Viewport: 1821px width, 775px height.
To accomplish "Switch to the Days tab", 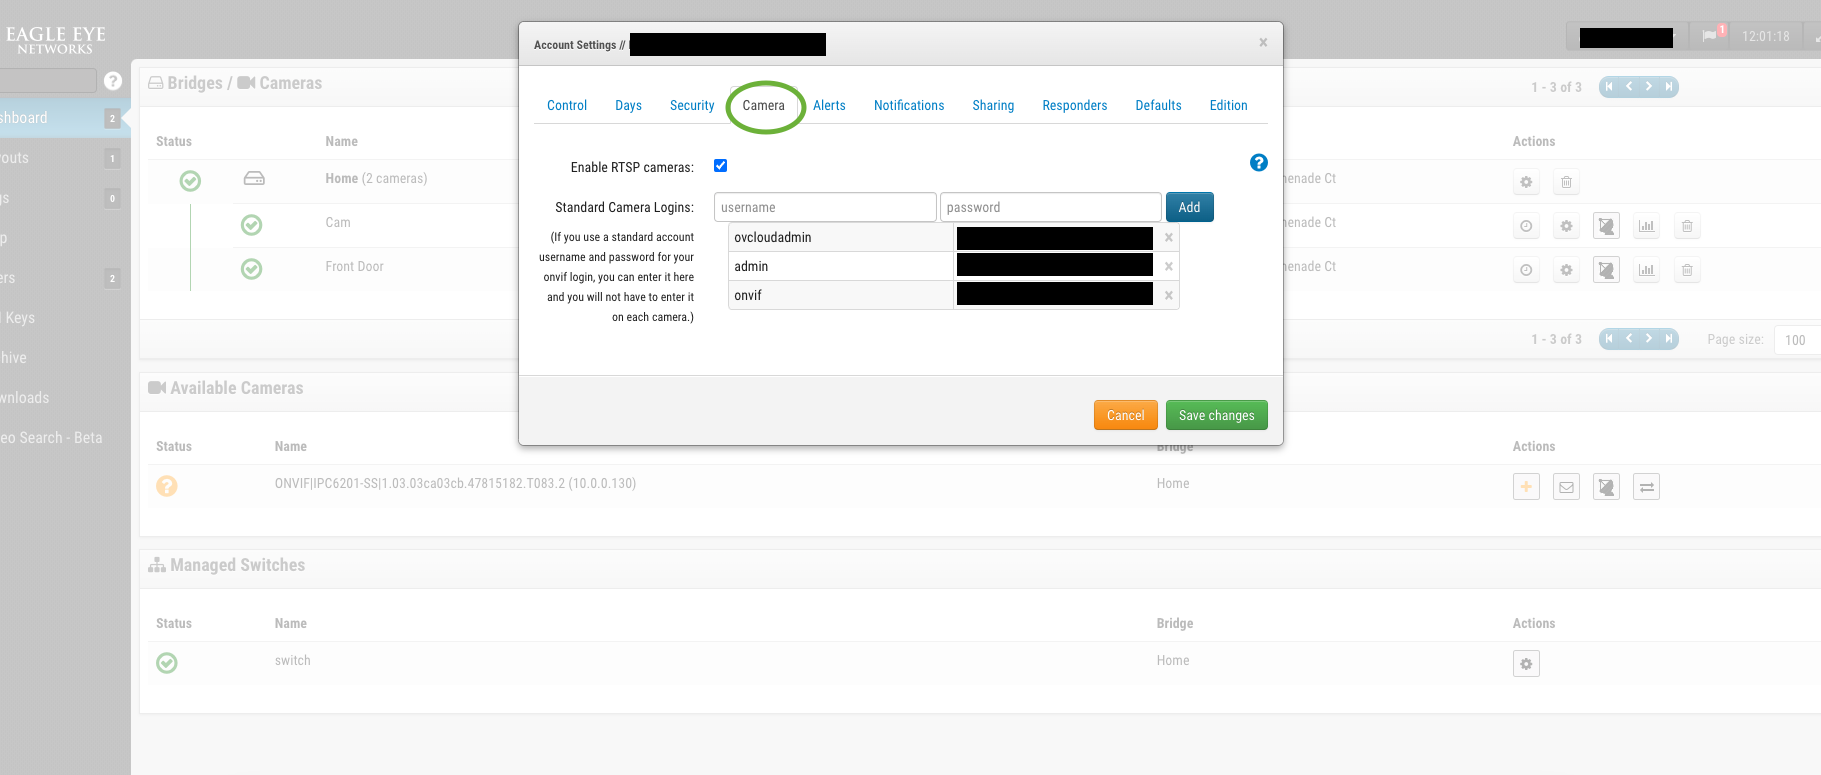I will coord(628,105).
